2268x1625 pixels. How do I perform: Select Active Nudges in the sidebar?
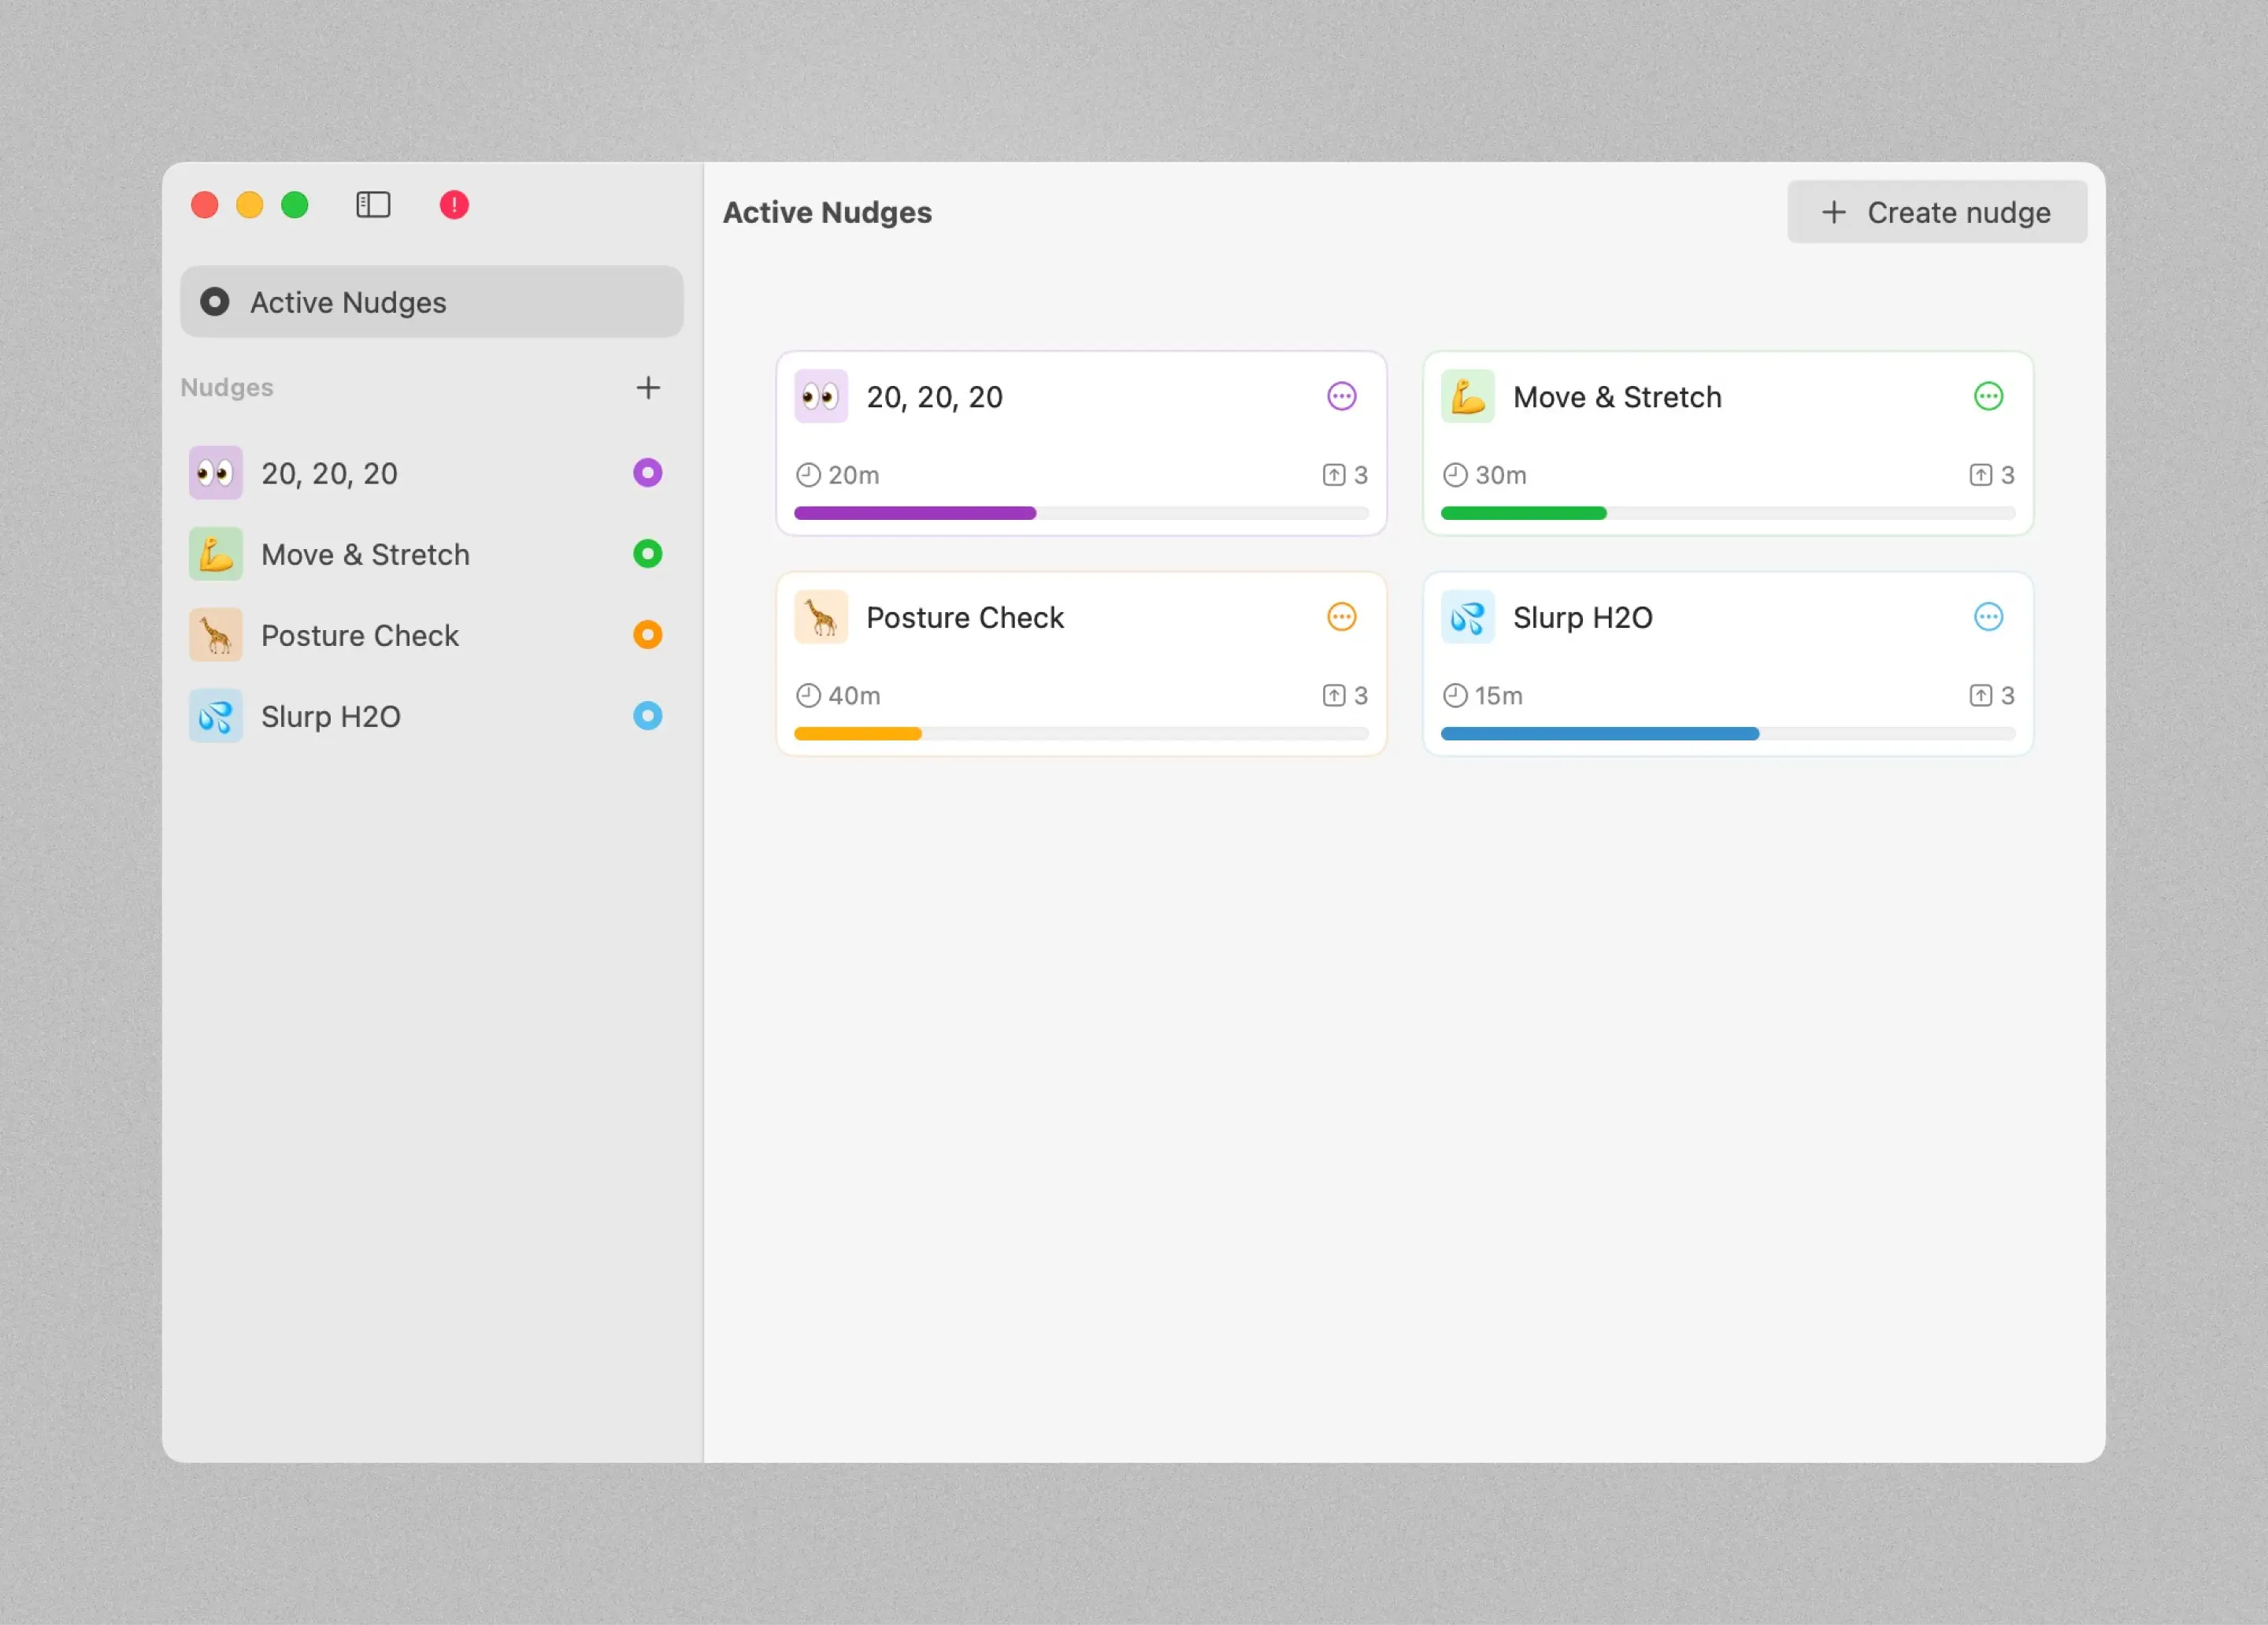[432, 302]
